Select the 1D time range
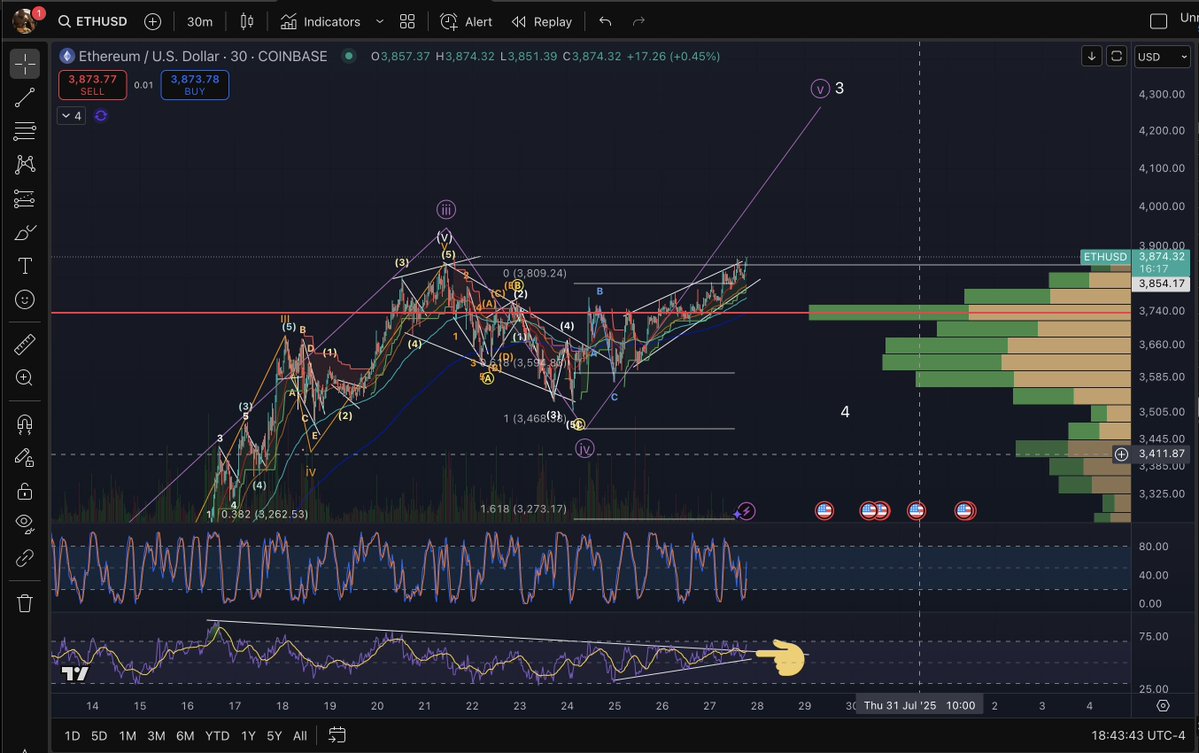Screen dimensions: 1199x753 click(72, 735)
